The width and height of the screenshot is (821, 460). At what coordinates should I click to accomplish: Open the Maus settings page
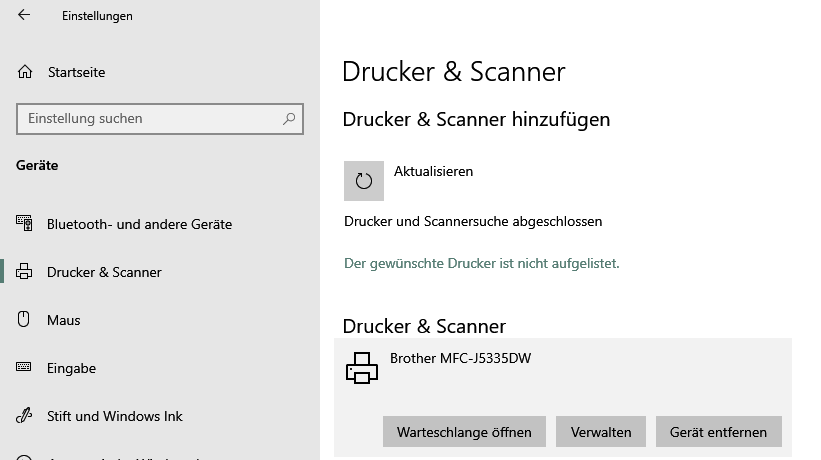pos(63,320)
